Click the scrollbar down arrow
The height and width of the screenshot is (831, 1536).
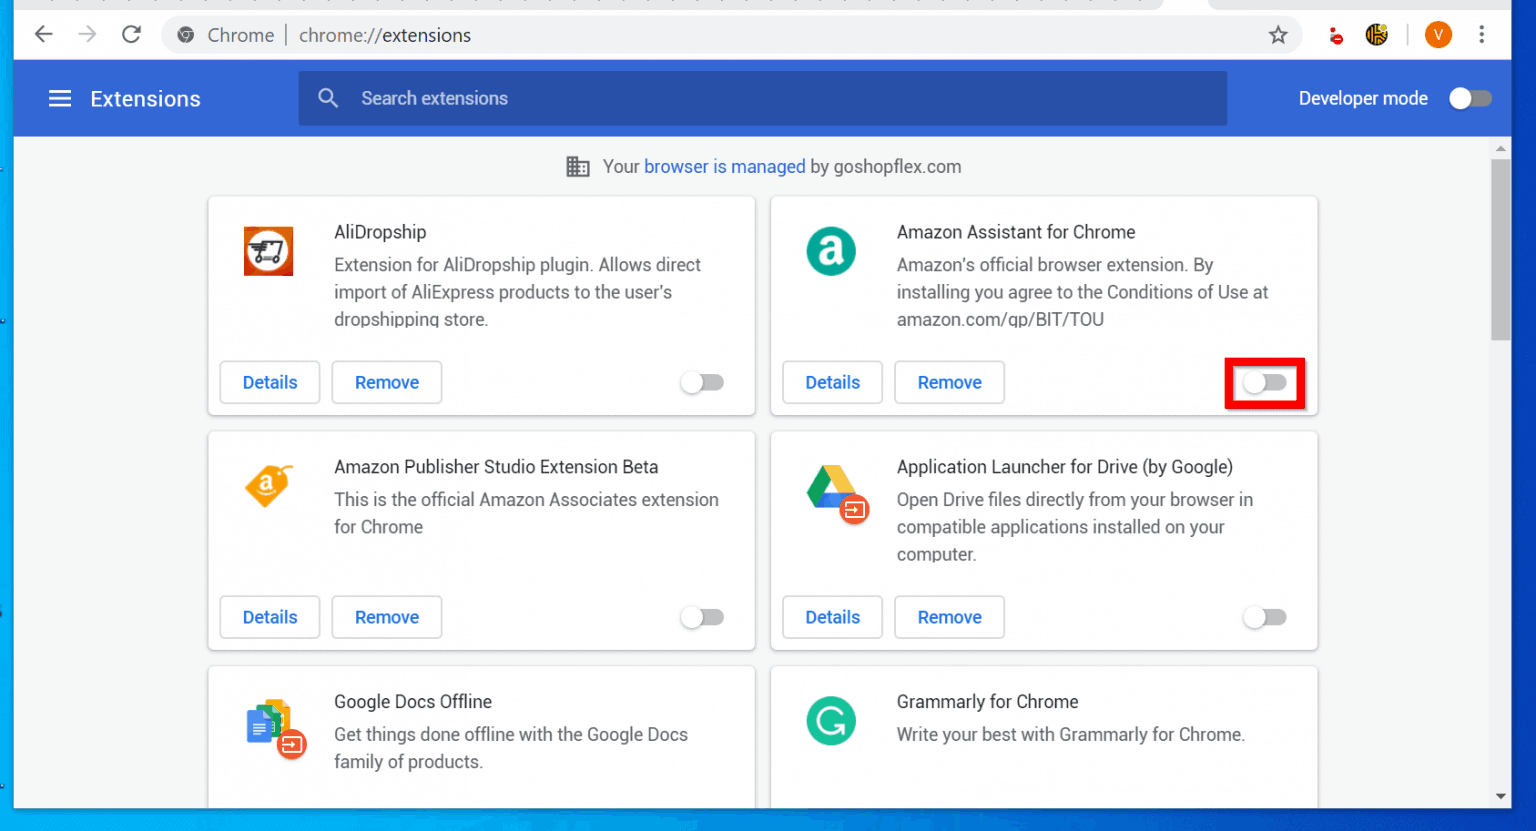pyautogui.click(x=1500, y=797)
